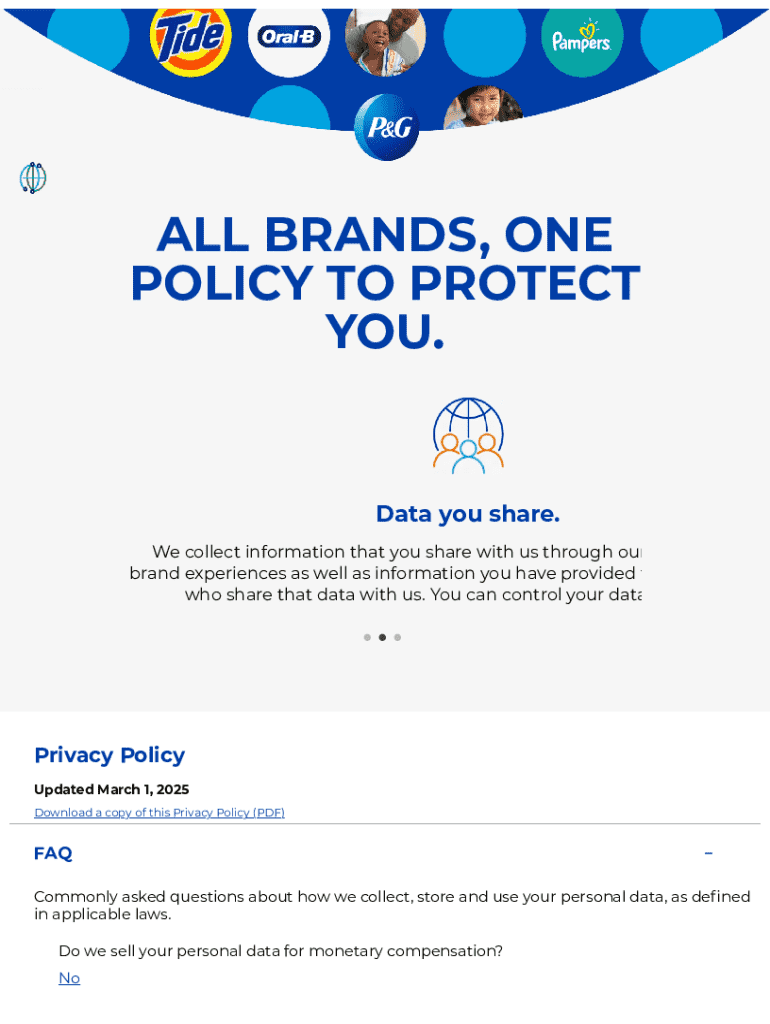
Task: Open the globe language selector icon
Action: click(x=33, y=178)
